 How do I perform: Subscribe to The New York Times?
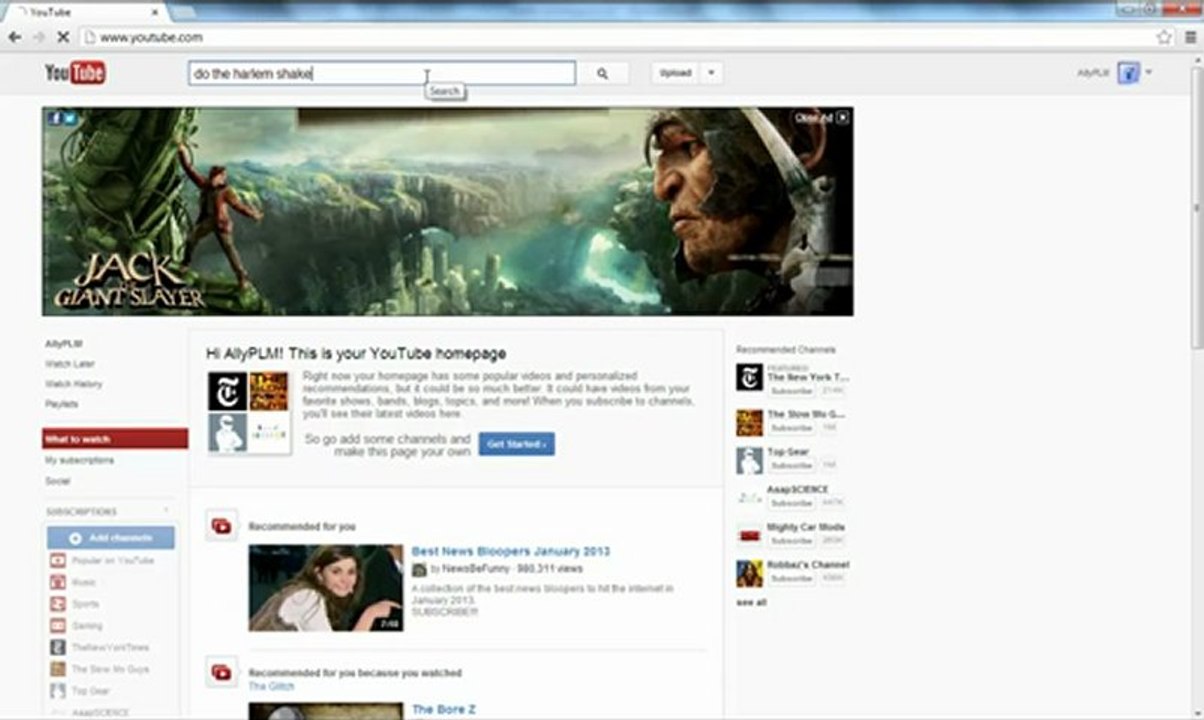pyautogui.click(x=791, y=391)
